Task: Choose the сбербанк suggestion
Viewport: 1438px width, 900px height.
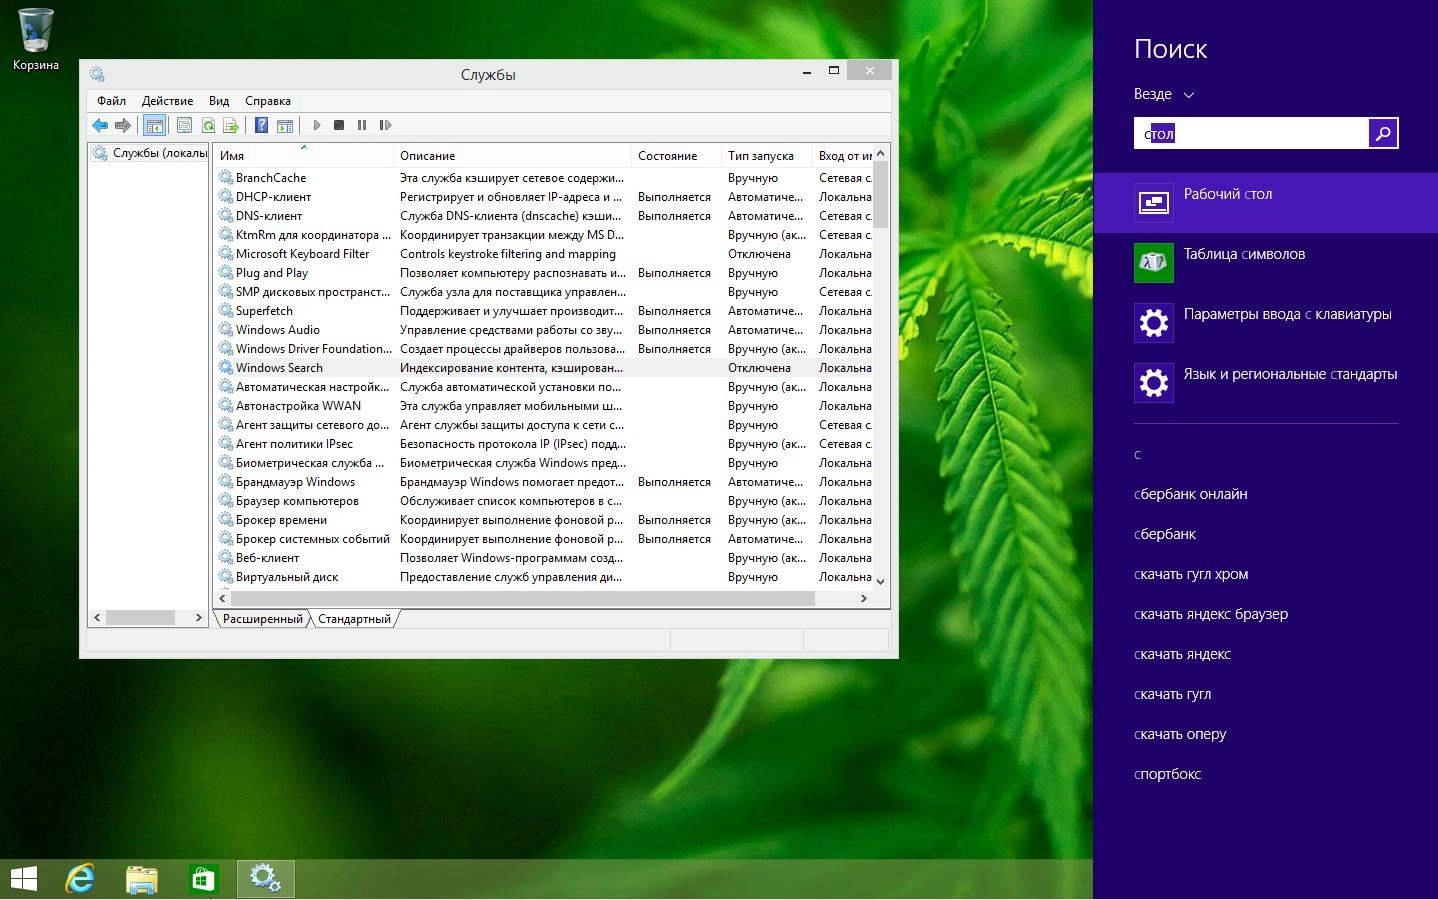Action: click(x=1165, y=534)
